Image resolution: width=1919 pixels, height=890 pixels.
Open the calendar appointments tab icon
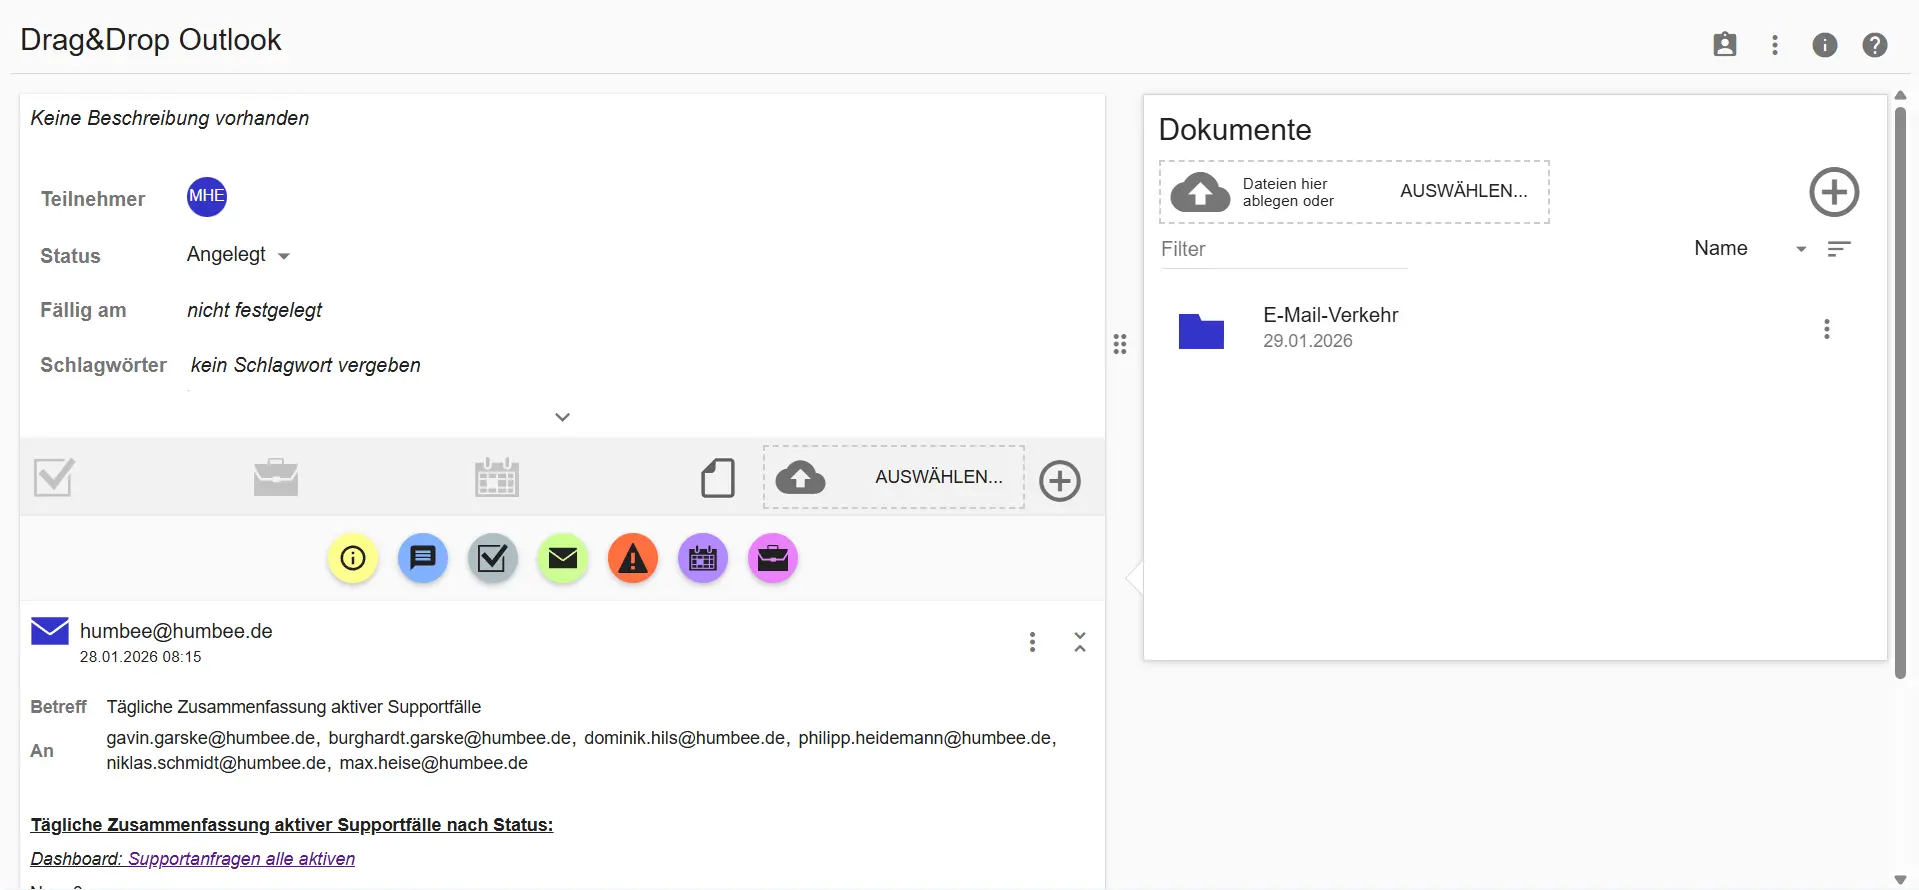[x=497, y=477]
